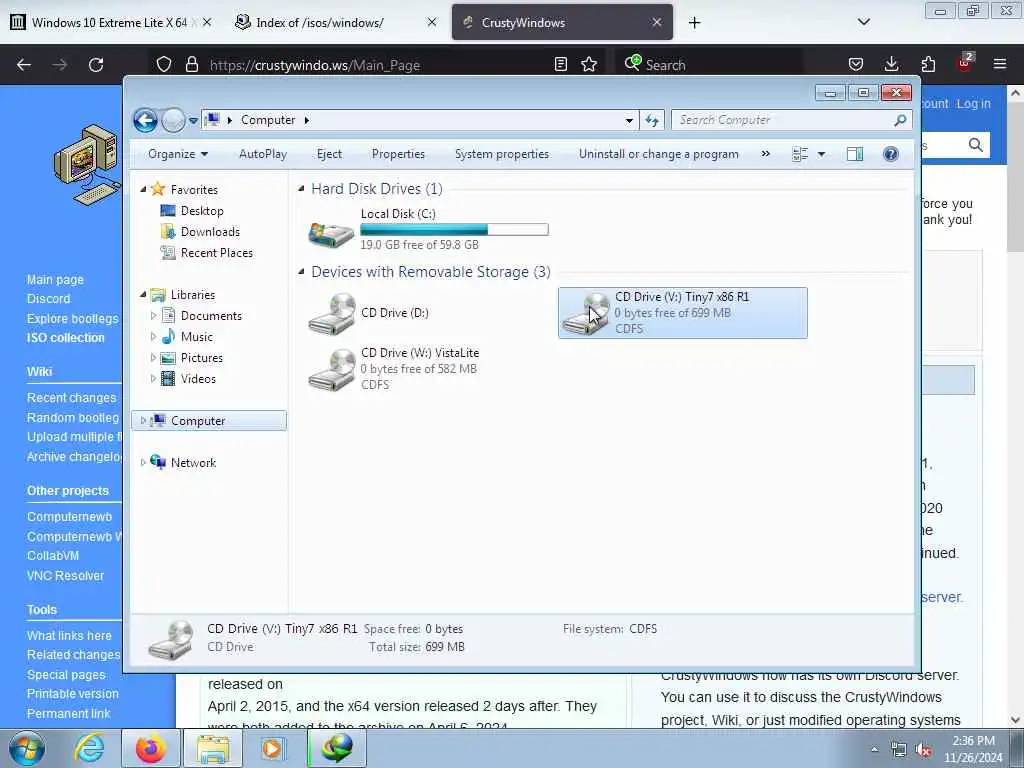This screenshot has height=768, width=1024.
Task: Show more toolbar commands via the double chevron
Action: click(765, 154)
